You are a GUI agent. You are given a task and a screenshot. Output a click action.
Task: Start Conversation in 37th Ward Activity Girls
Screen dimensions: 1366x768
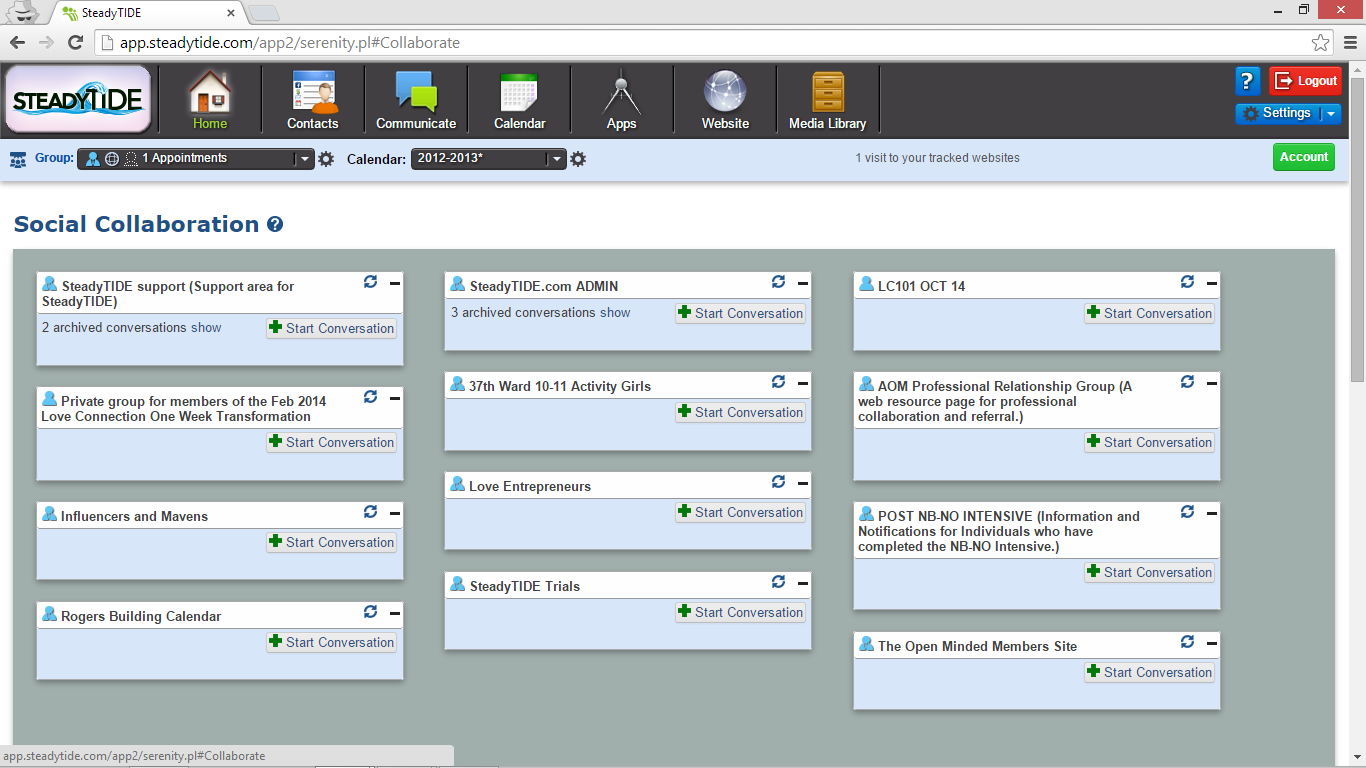(x=740, y=412)
